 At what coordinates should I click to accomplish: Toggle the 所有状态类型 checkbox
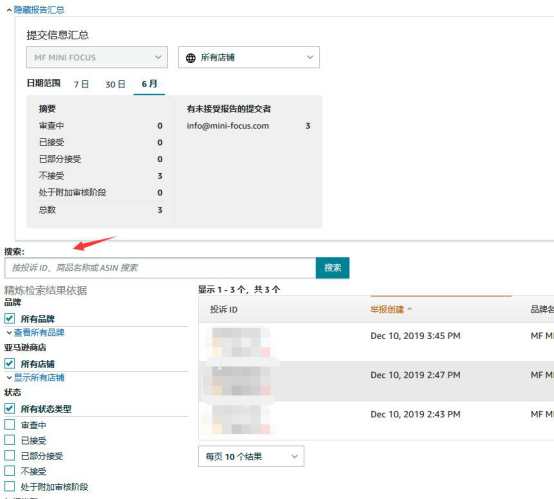coord(10,409)
